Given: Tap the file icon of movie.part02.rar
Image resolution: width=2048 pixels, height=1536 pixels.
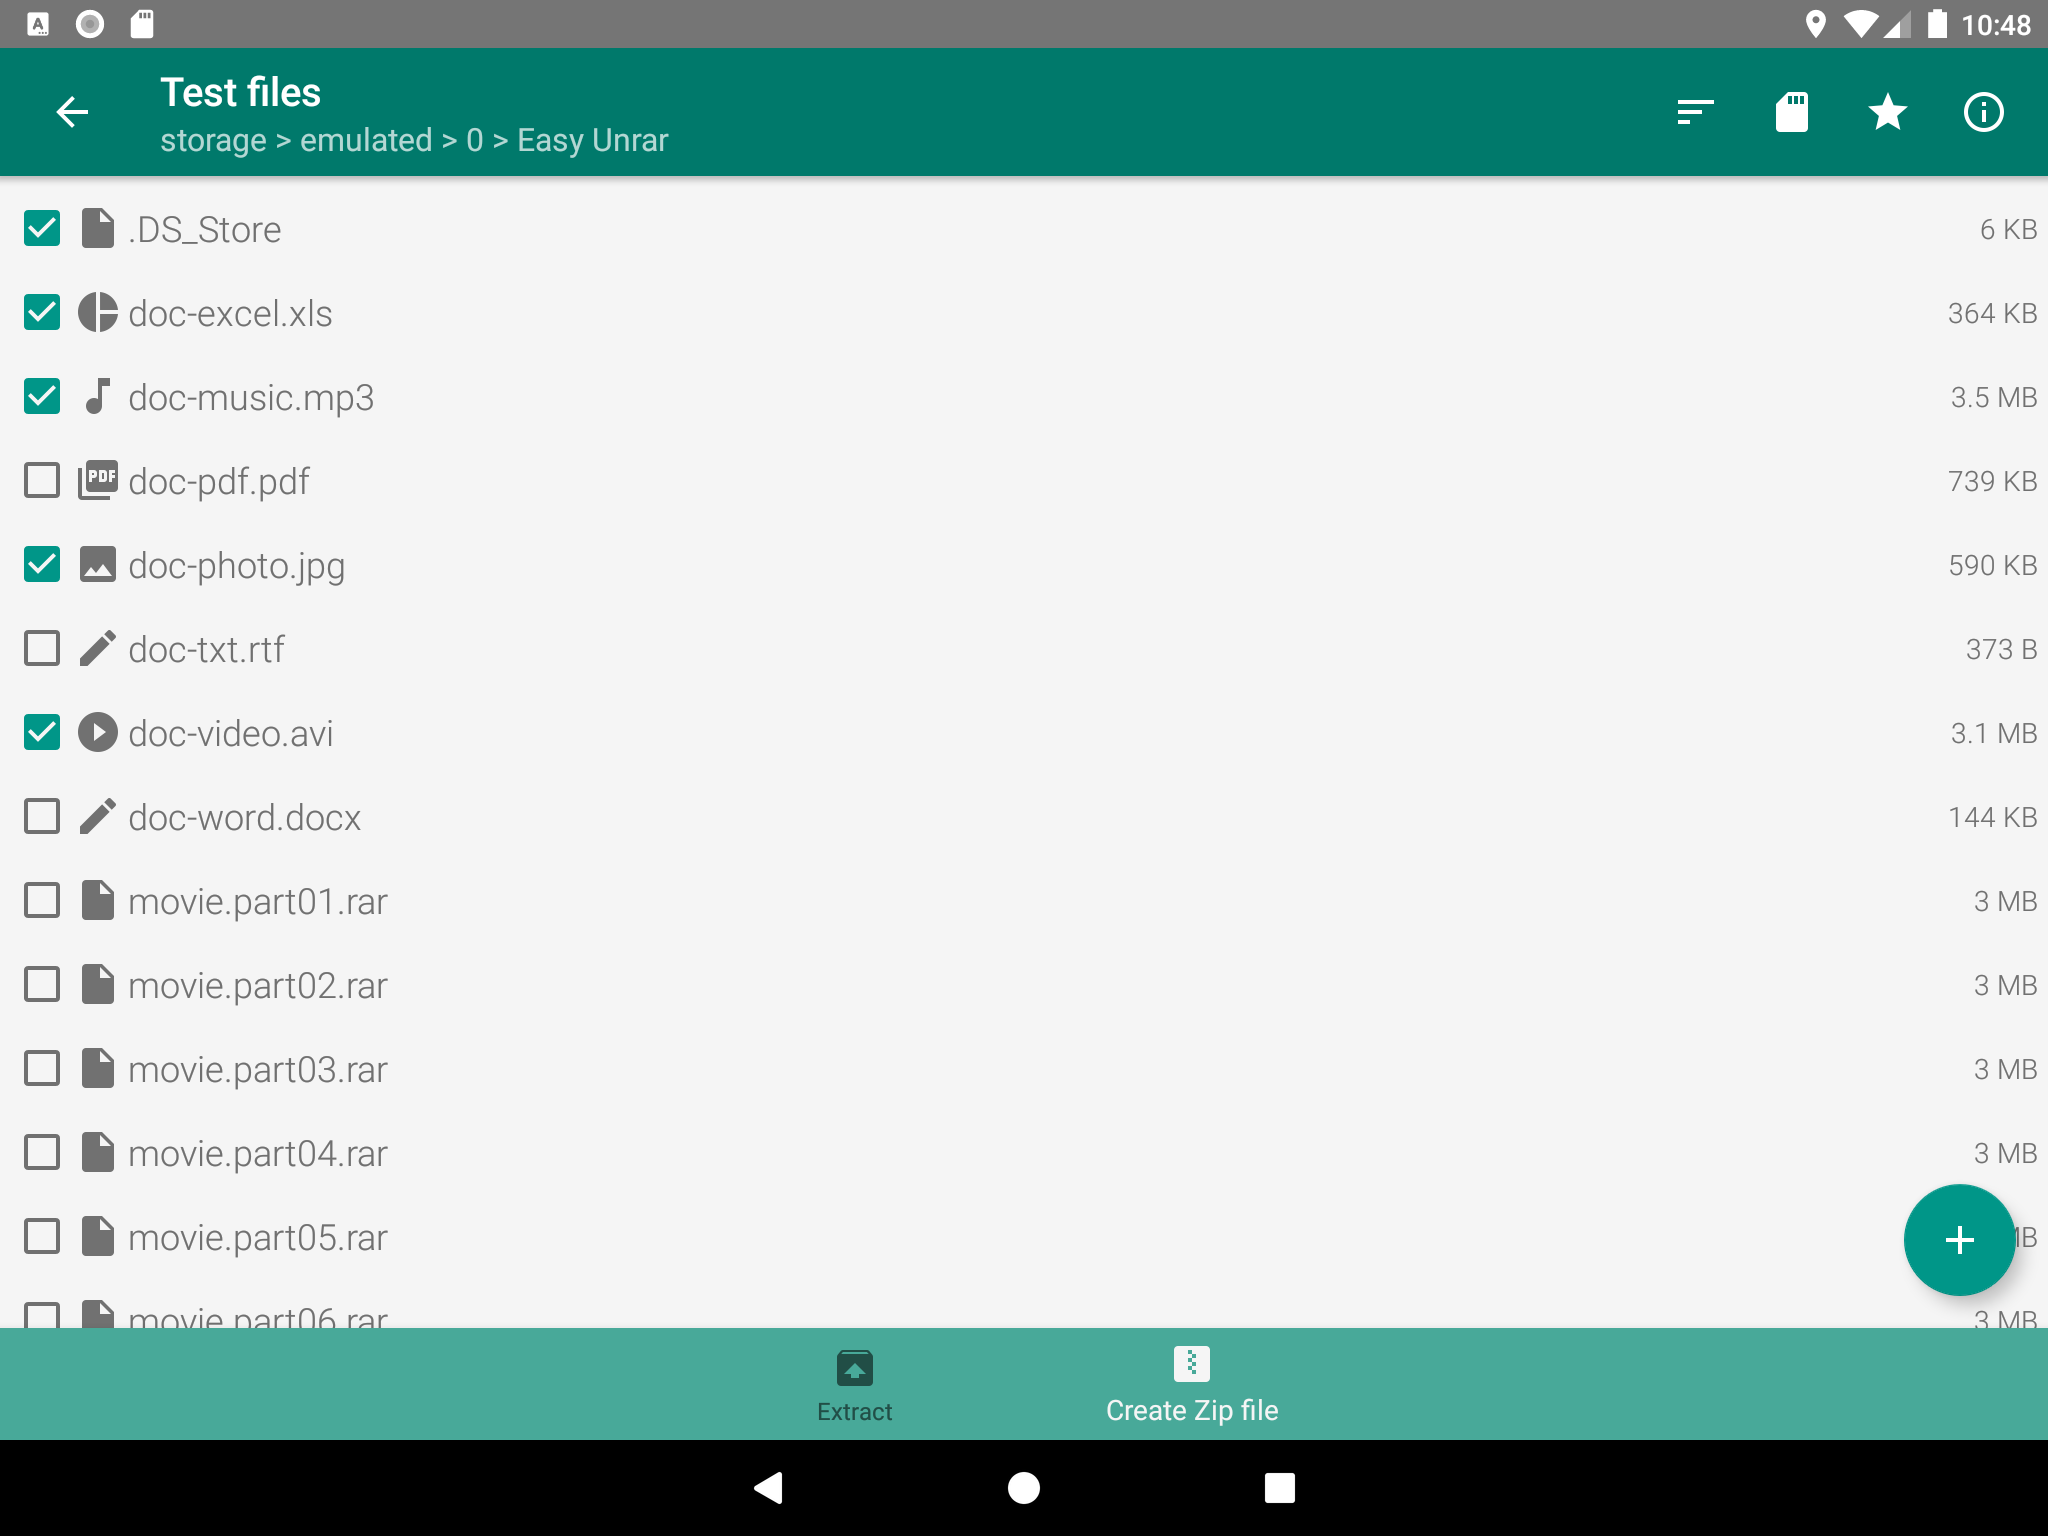Looking at the screenshot, I should point(97,984).
